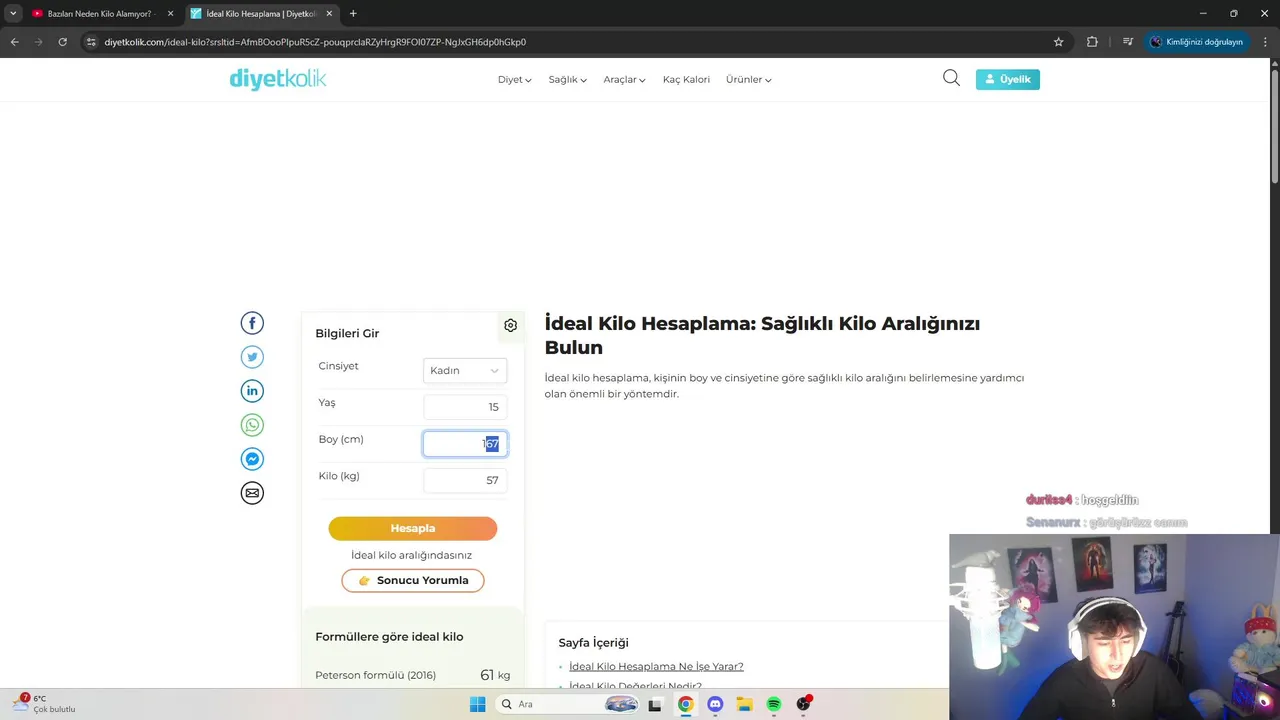Click the Formüllere göre ideal kilo heading
Image resolution: width=1280 pixels, height=720 pixels.
point(389,637)
